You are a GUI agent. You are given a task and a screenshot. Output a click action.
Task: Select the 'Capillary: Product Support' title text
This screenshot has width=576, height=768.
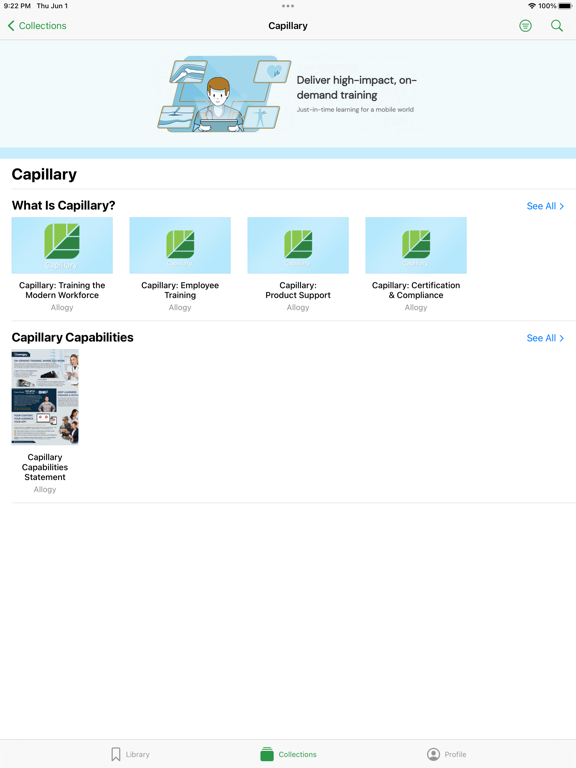[298, 290]
